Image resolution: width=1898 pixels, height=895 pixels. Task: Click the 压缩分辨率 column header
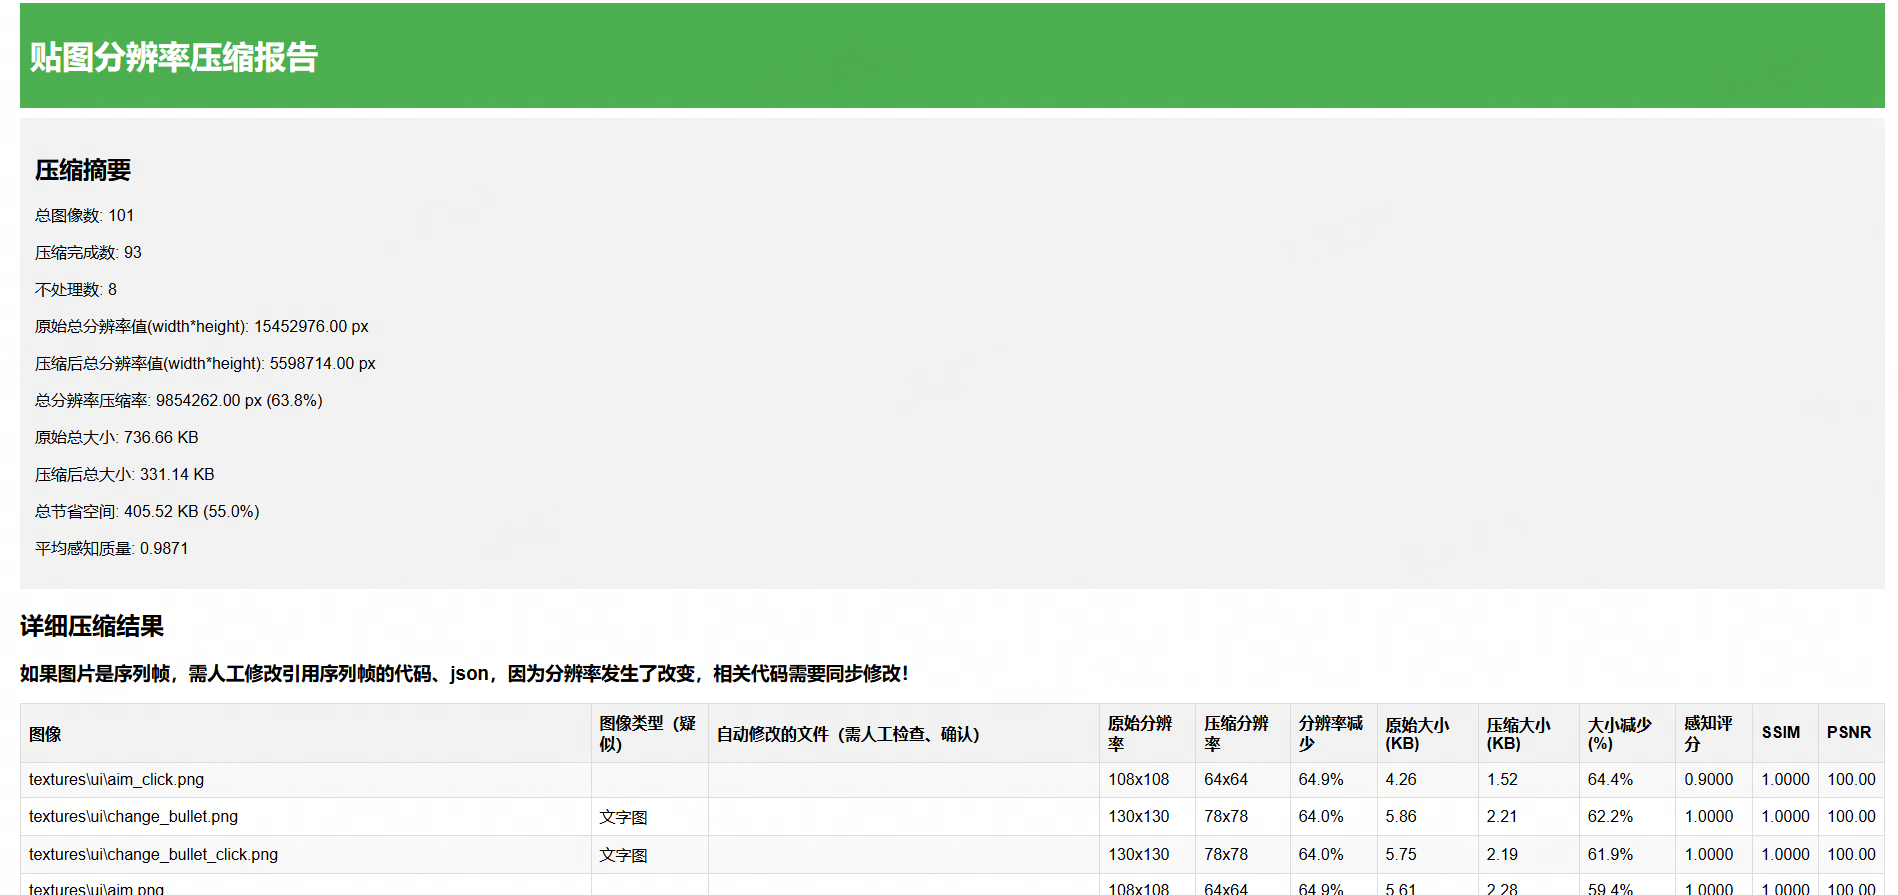click(1236, 734)
